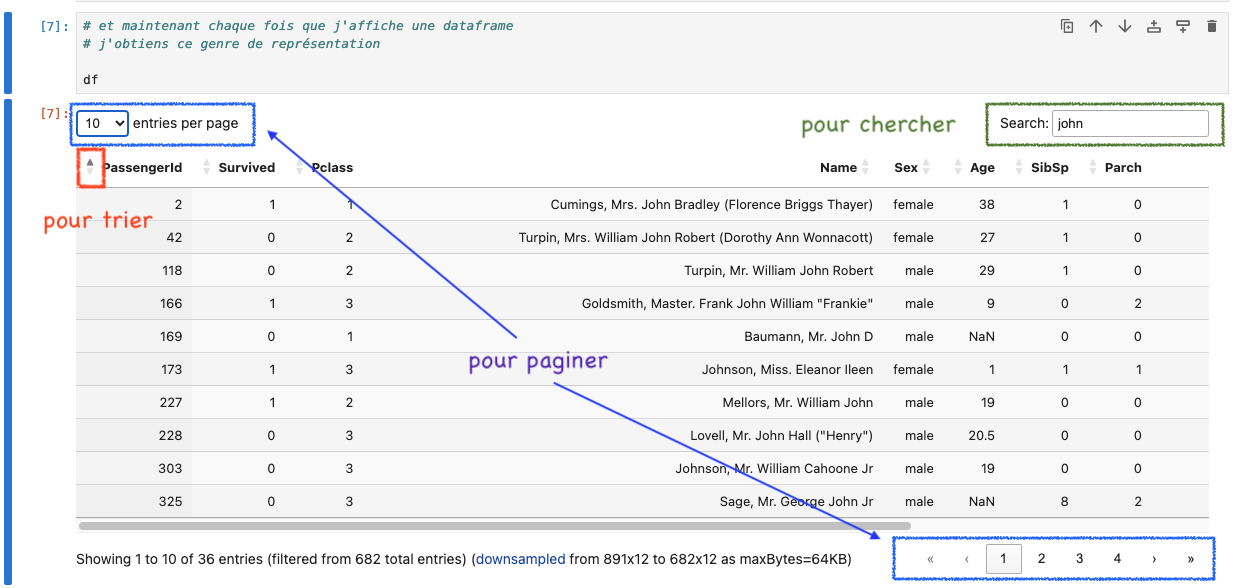Click the Parch column header to sort
The width and height of the screenshot is (1244, 588).
click(1123, 168)
